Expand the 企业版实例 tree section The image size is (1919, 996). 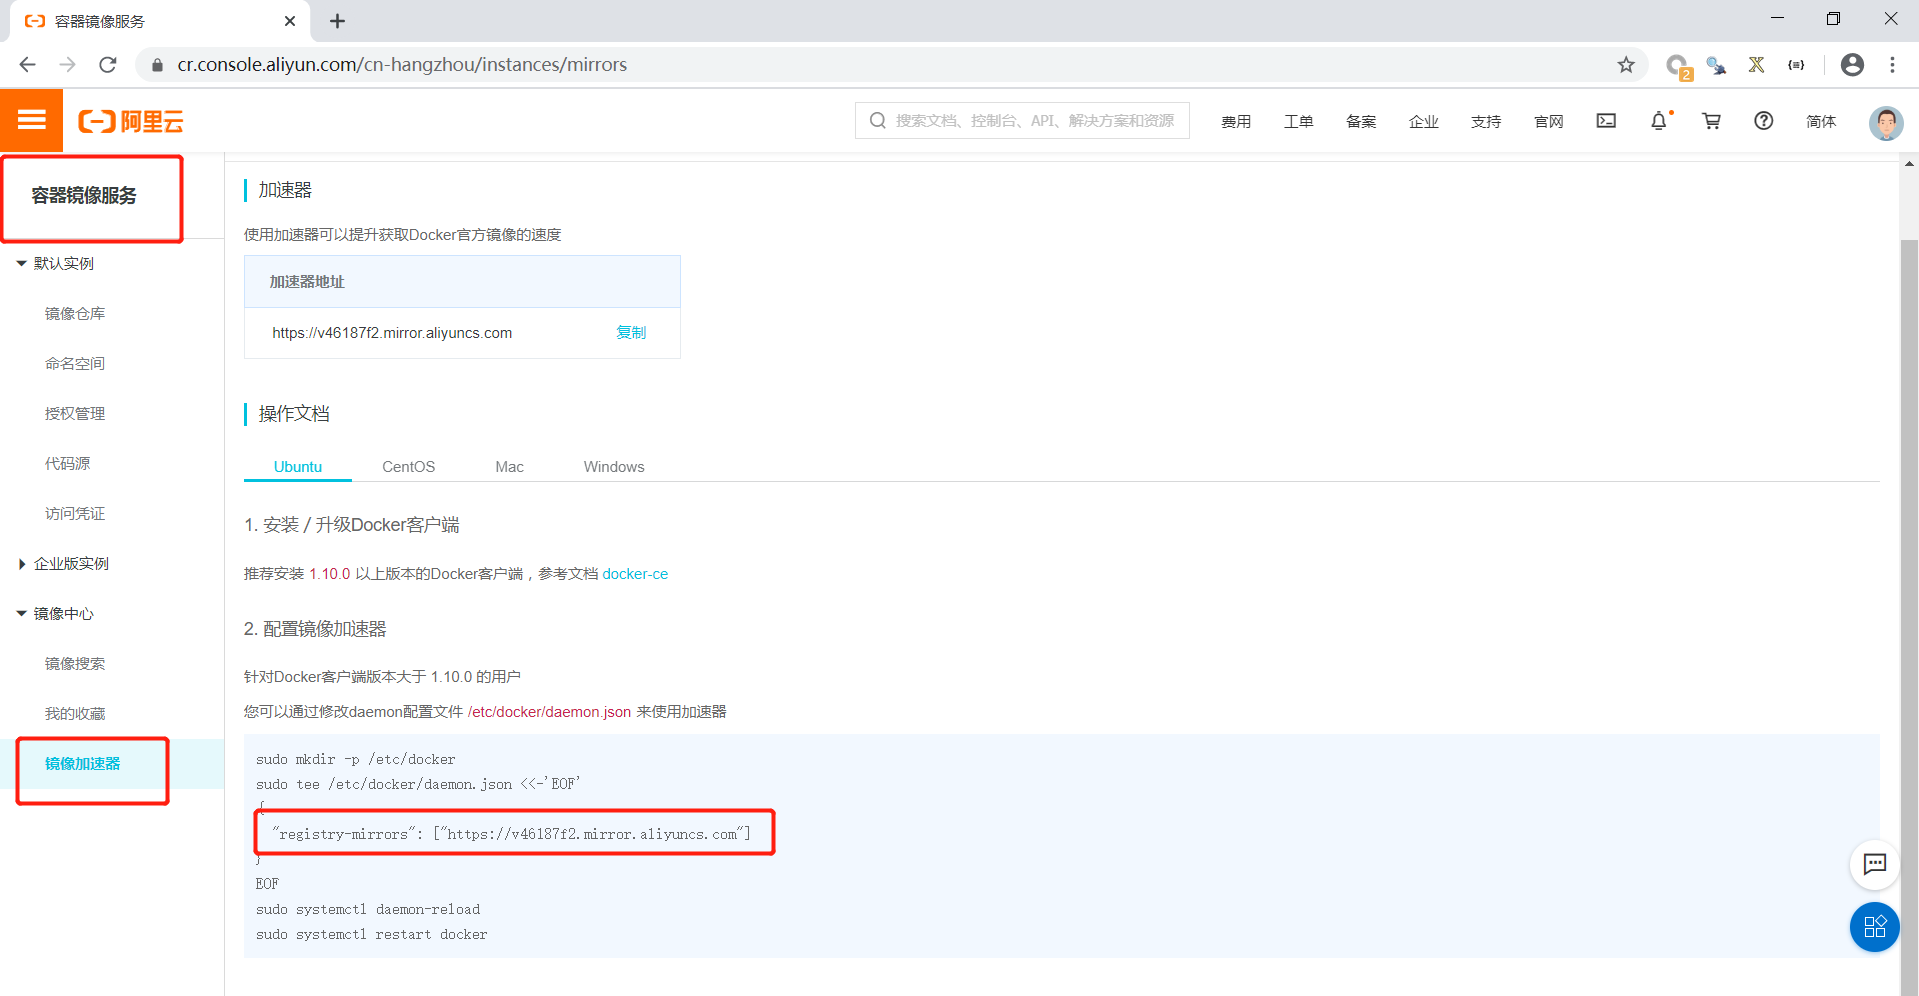point(21,564)
